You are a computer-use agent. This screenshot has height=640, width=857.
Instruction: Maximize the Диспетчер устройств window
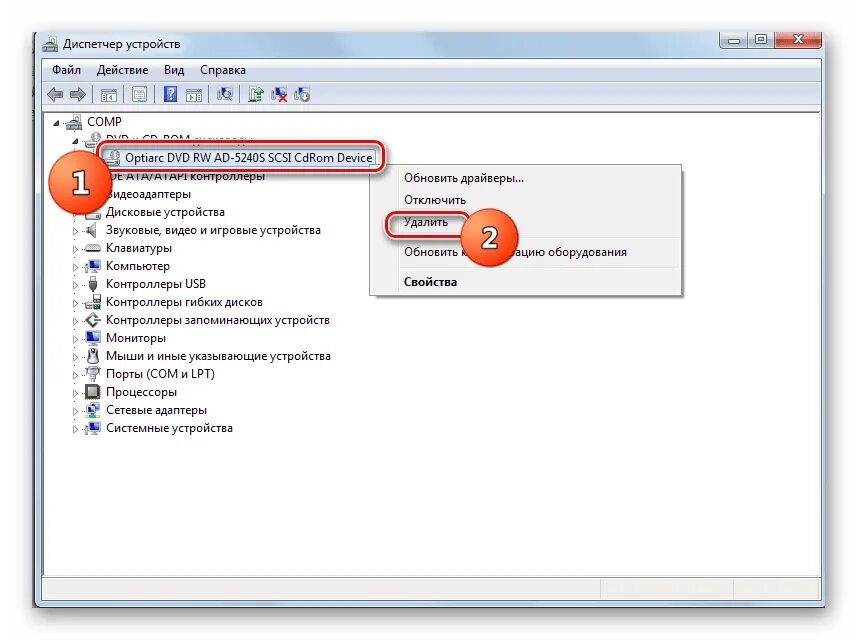tap(761, 40)
